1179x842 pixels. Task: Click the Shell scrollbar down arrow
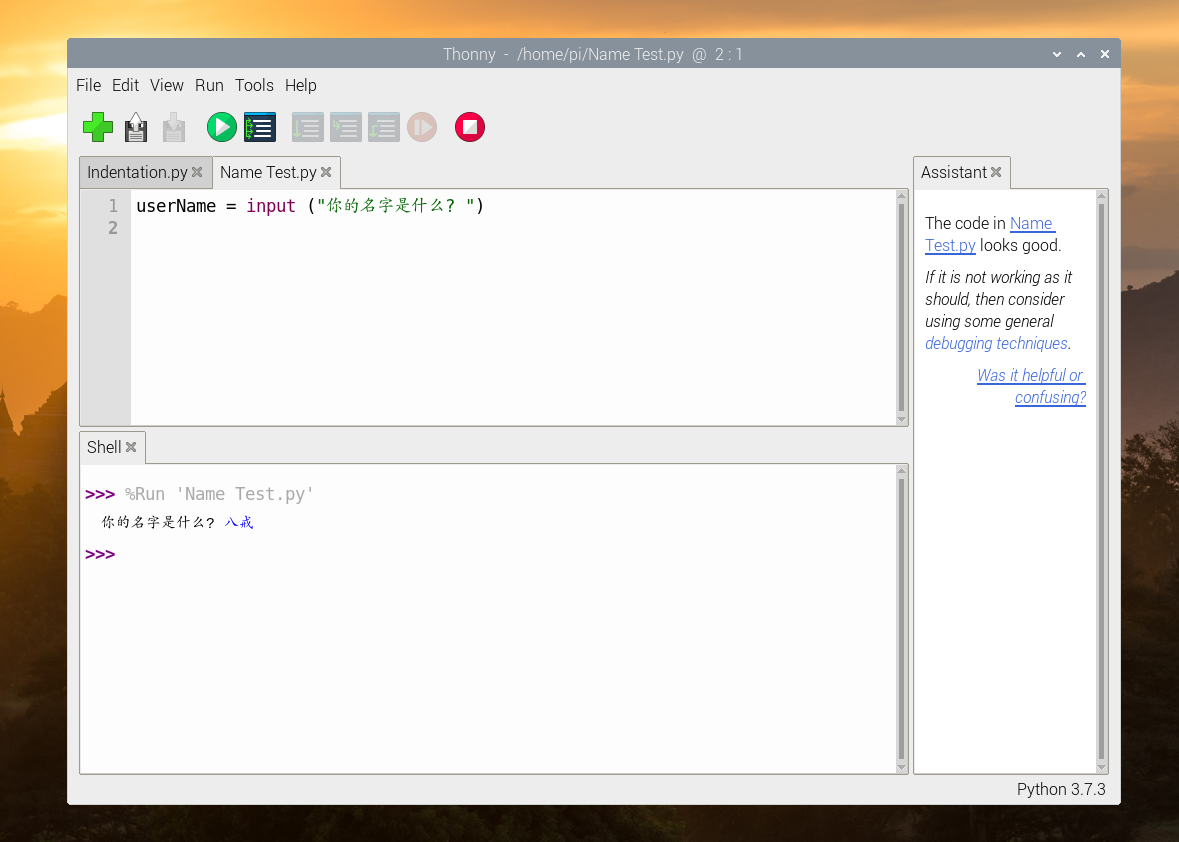pyautogui.click(x=902, y=768)
